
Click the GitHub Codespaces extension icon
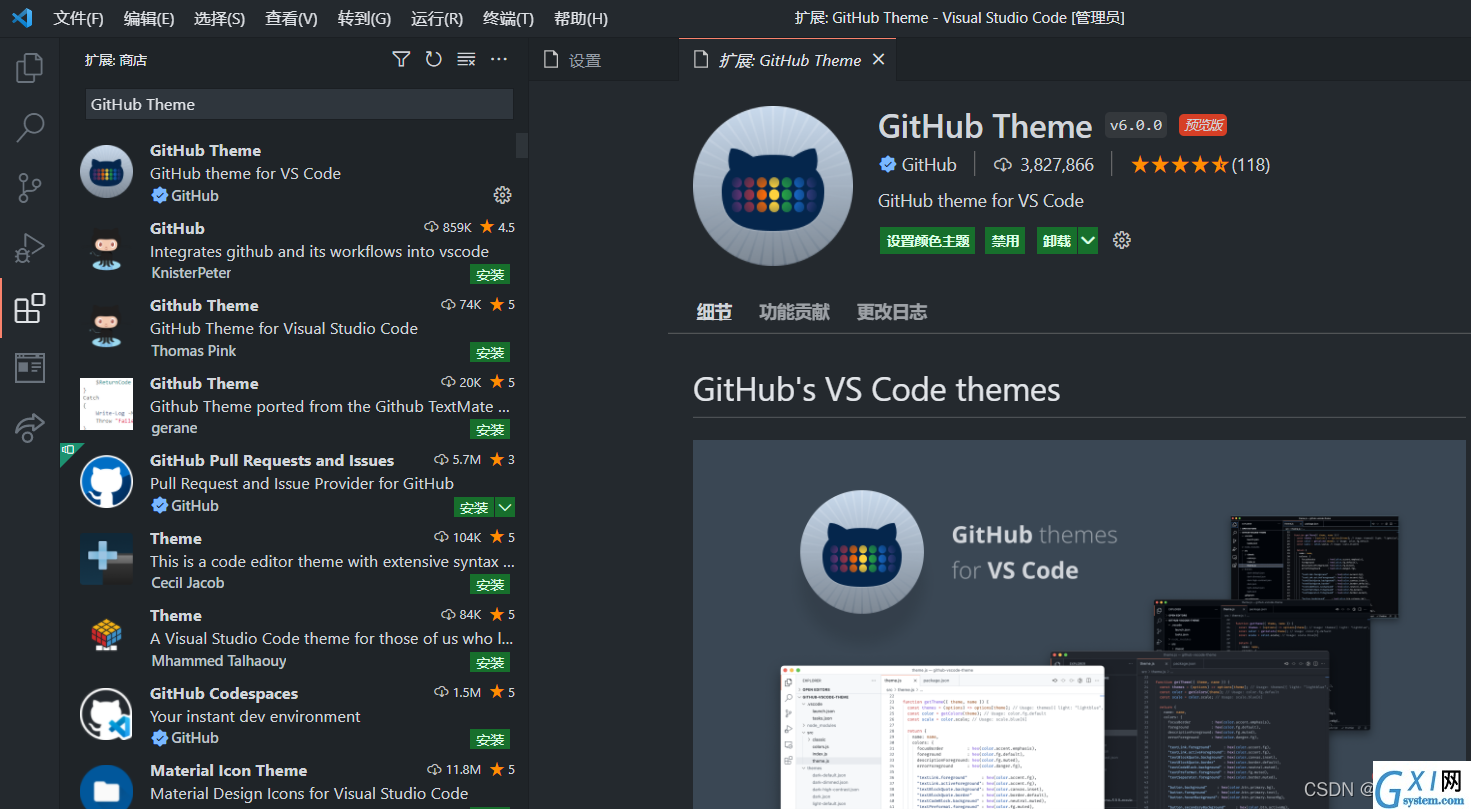[x=106, y=714]
